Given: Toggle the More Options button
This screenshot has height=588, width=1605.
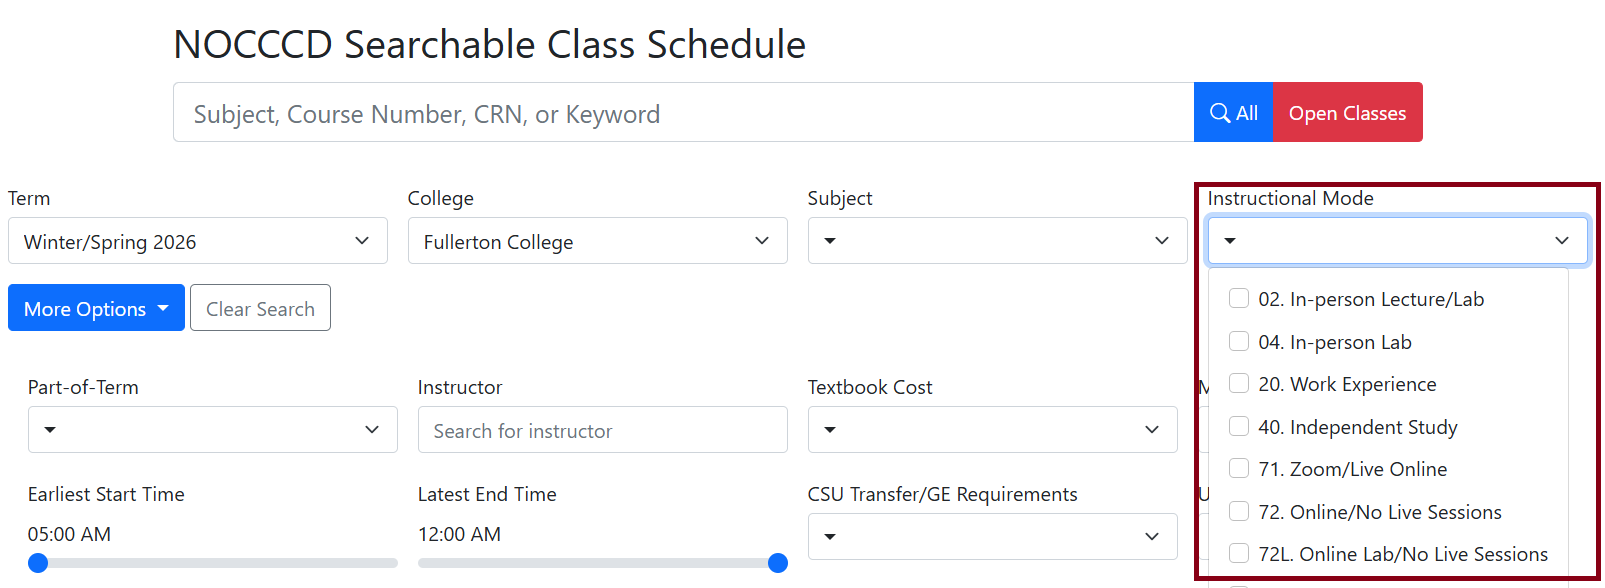Looking at the screenshot, I should [x=96, y=308].
